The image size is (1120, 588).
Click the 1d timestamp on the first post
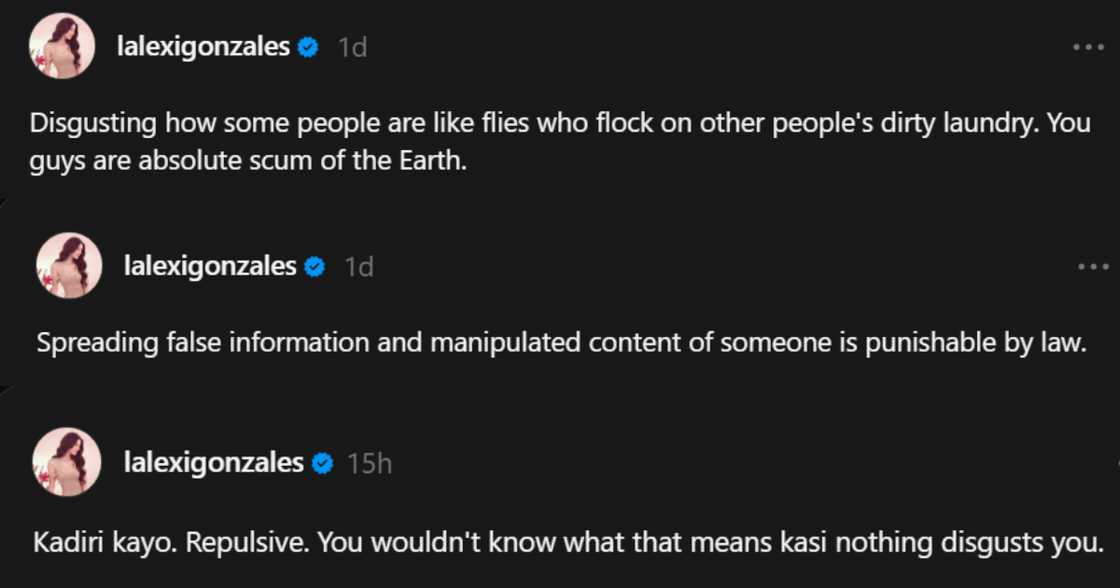point(352,47)
